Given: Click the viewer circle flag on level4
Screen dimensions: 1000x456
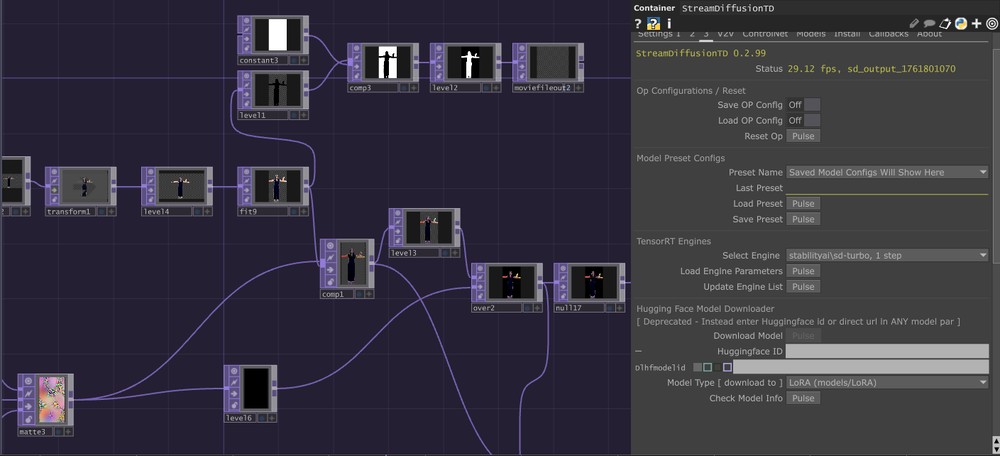Looking at the screenshot, I should [149, 173].
